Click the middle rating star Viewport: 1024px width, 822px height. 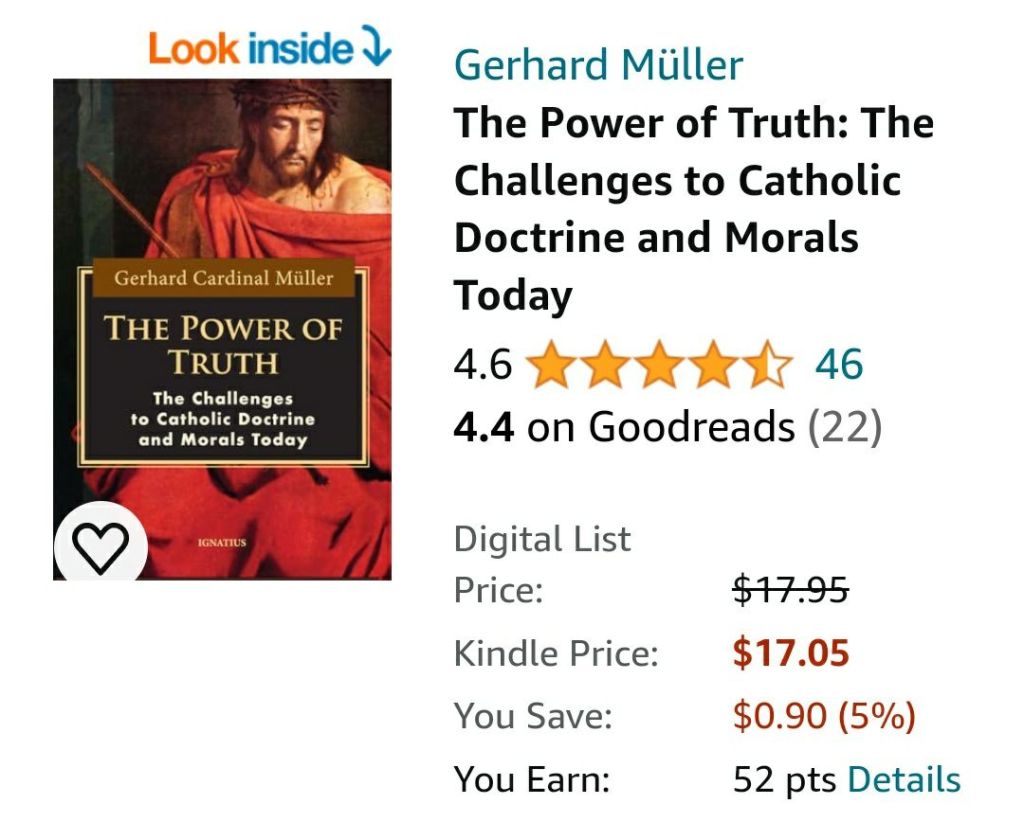click(x=659, y=365)
